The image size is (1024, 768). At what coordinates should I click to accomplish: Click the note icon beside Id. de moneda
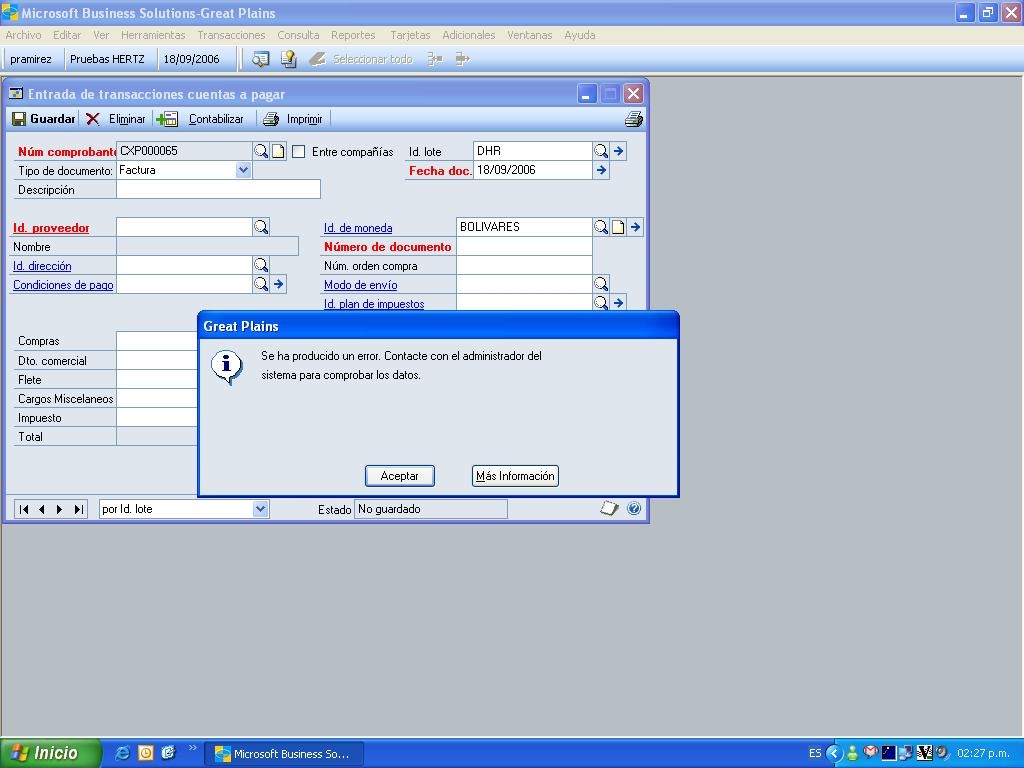(618, 227)
